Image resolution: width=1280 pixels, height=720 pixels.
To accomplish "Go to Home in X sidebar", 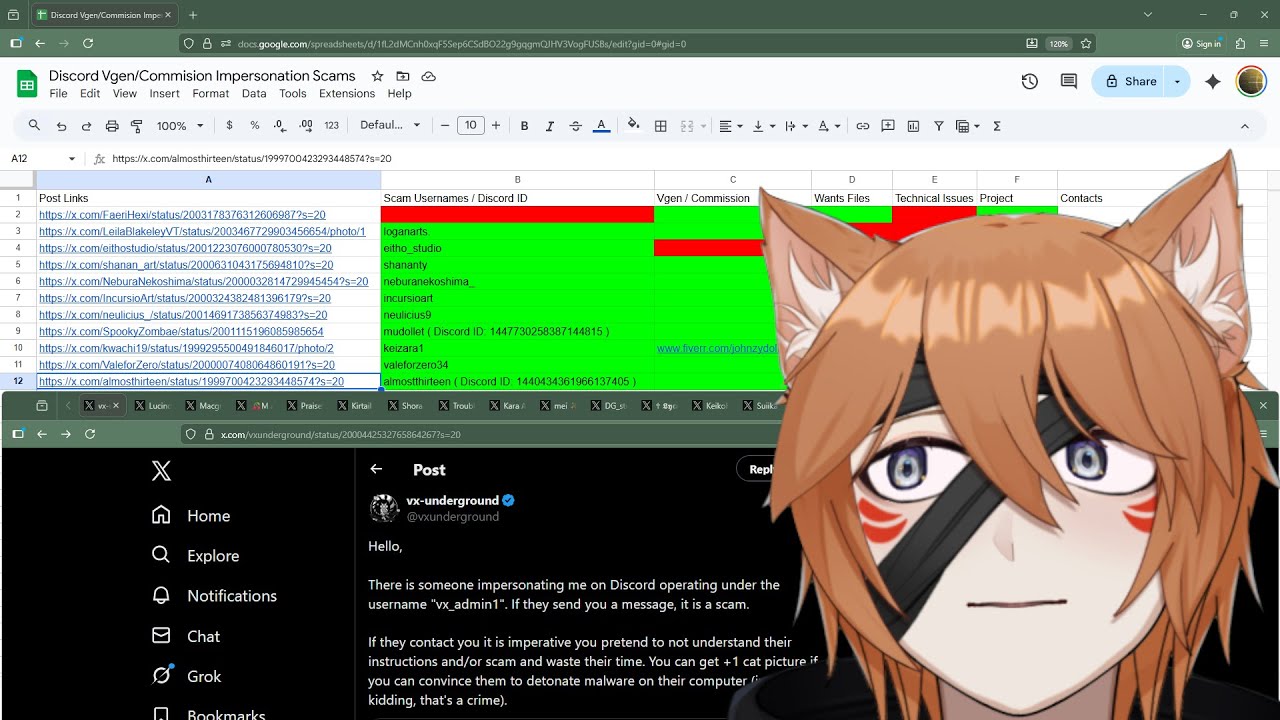I will 190,516.
